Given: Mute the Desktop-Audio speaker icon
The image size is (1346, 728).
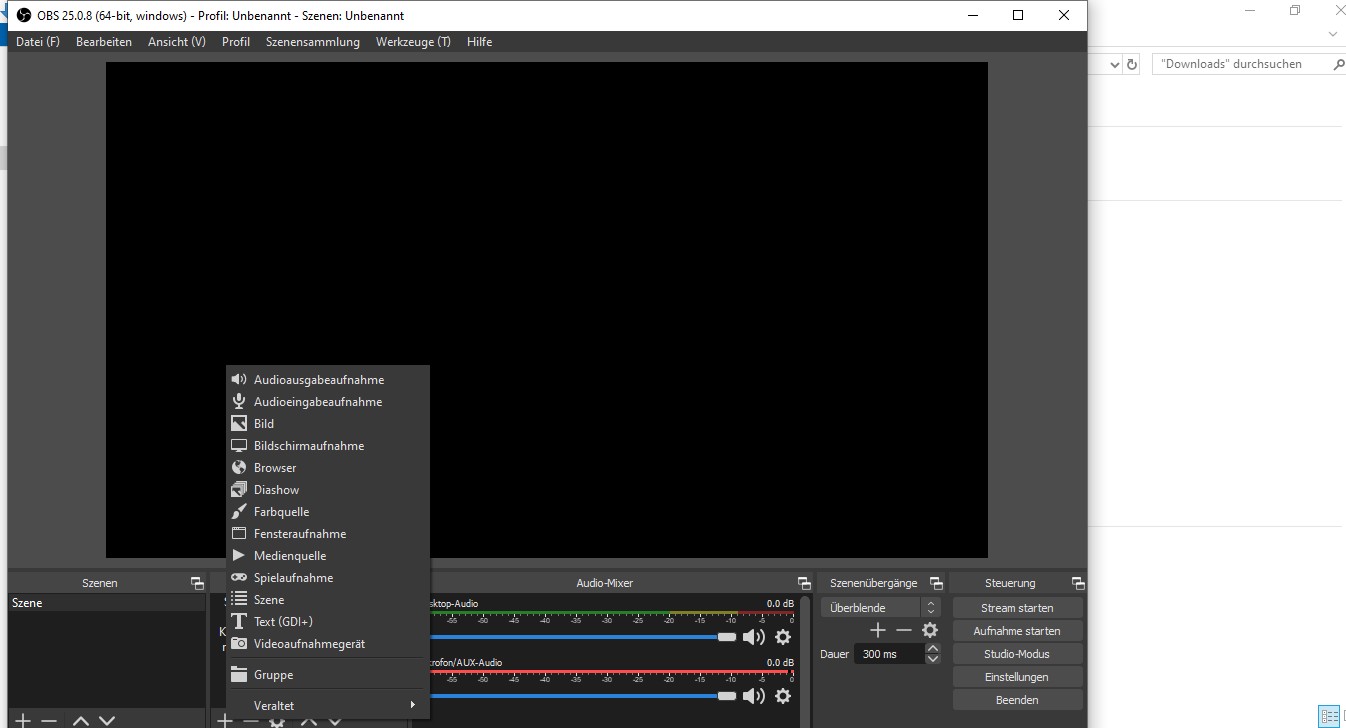Looking at the screenshot, I should (x=753, y=637).
